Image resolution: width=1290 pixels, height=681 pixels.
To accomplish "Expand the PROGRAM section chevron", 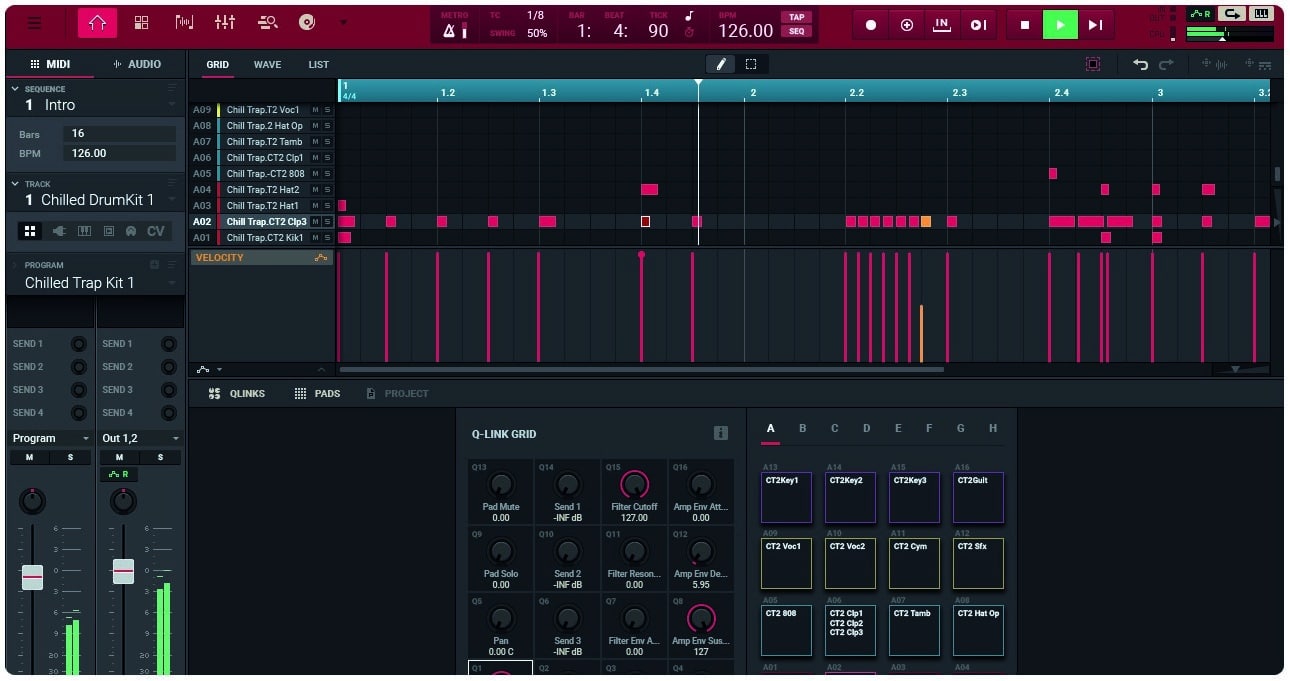I will pos(15,265).
